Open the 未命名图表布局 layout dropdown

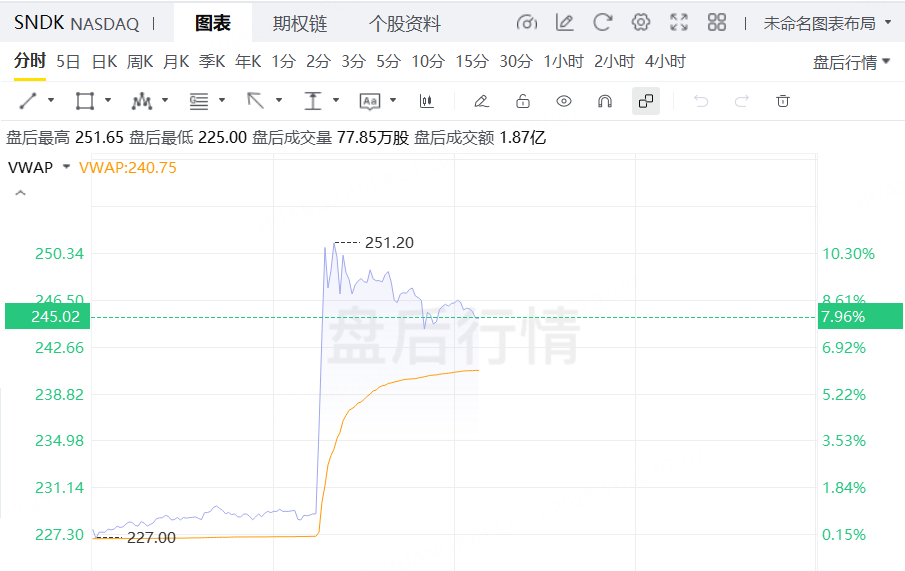[827, 22]
